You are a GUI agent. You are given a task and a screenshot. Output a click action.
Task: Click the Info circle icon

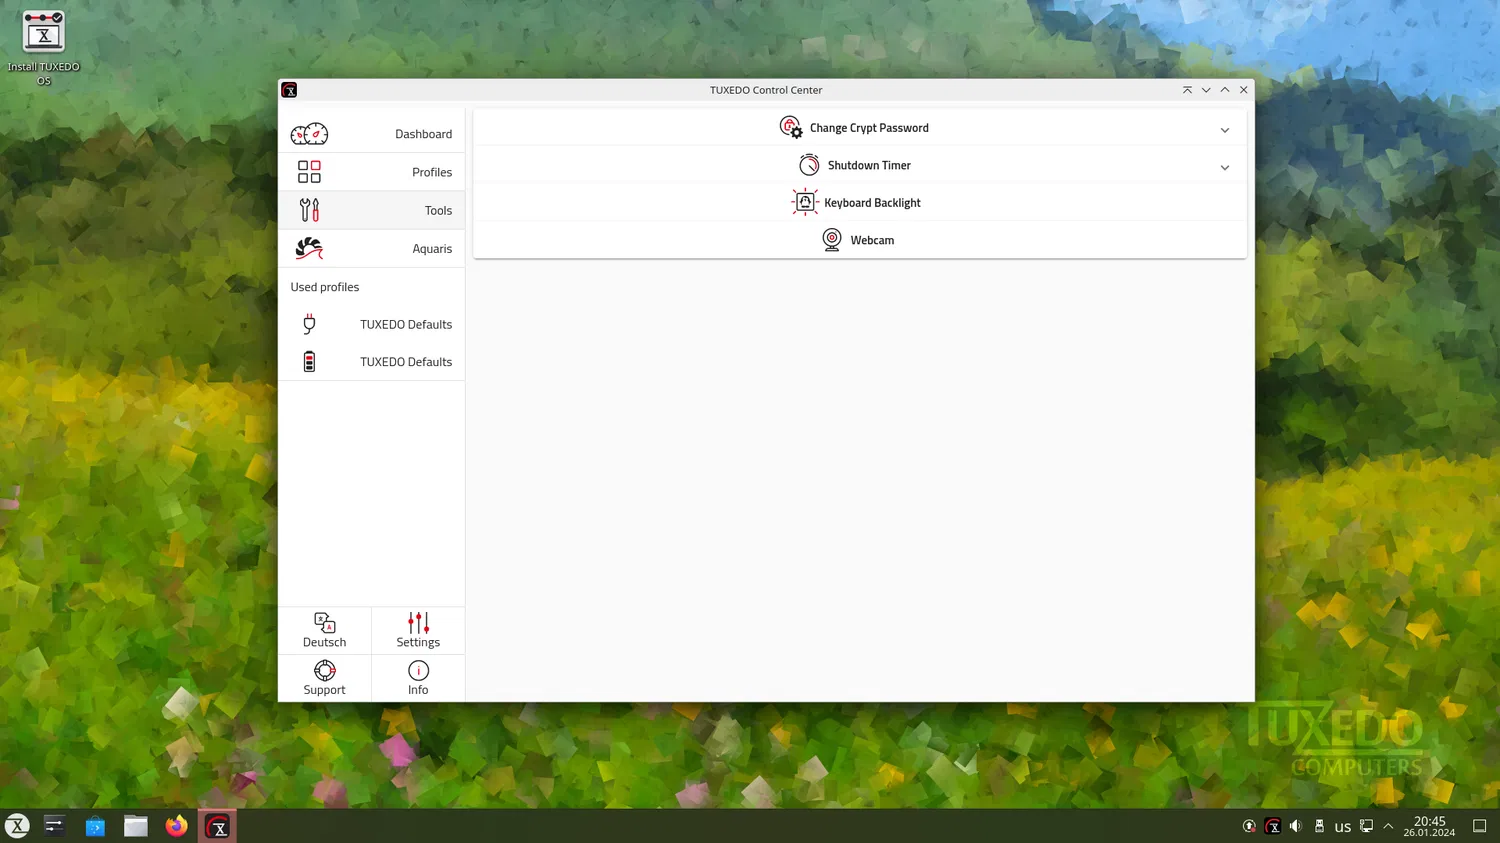tap(418, 670)
